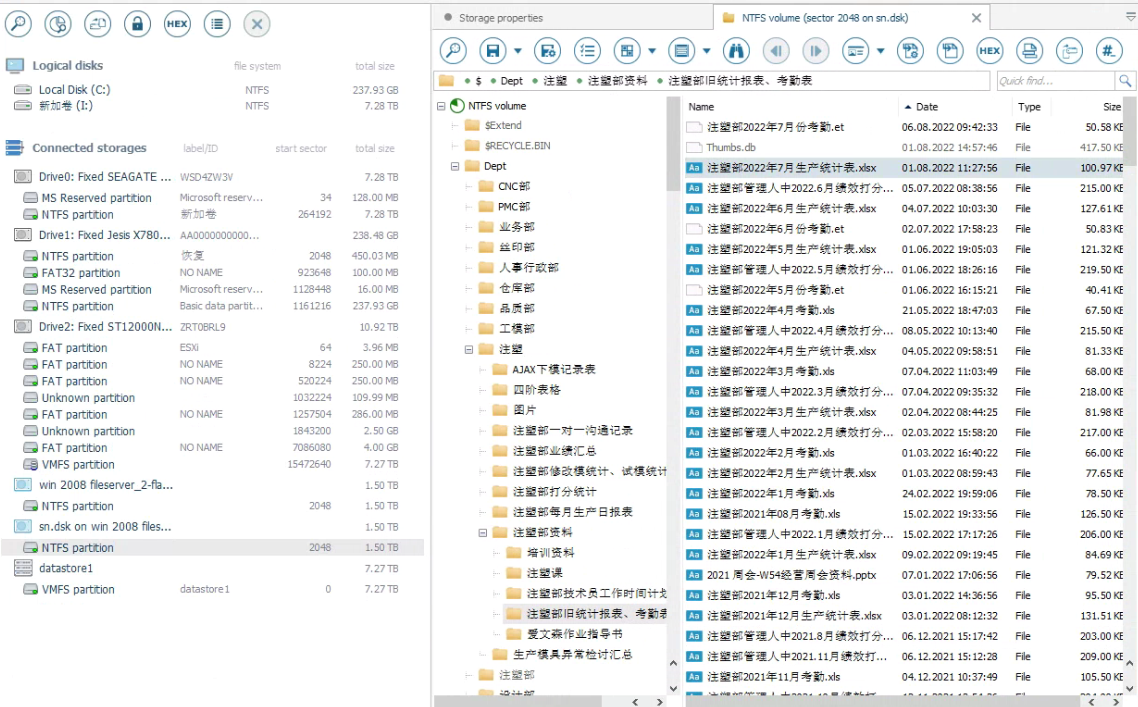Click the preview panel icon in toolbar
1138x707 pixels.
(856, 51)
